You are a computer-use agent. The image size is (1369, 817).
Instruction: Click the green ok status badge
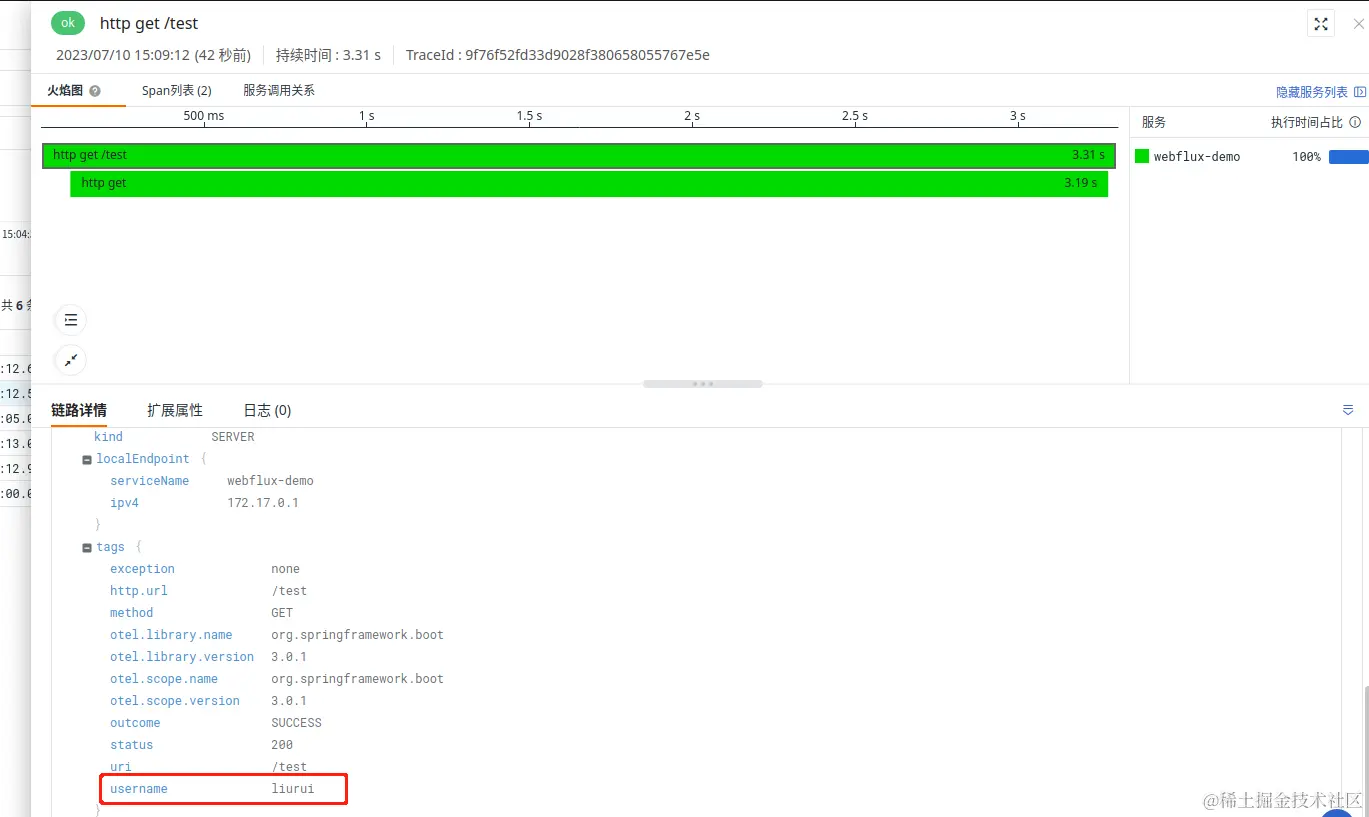[68, 23]
